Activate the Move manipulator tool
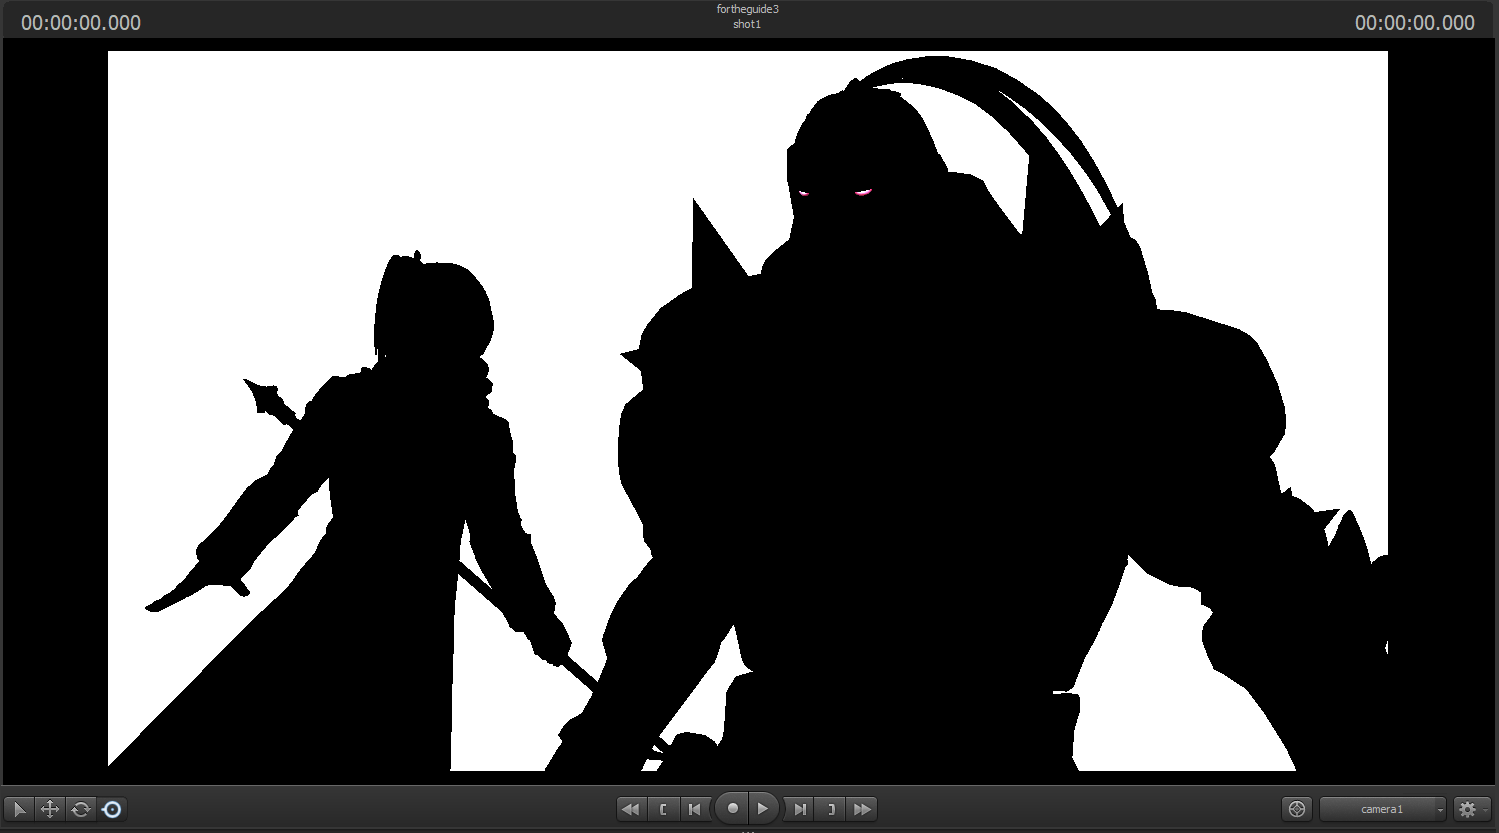1499x833 pixels. point(50,809)
